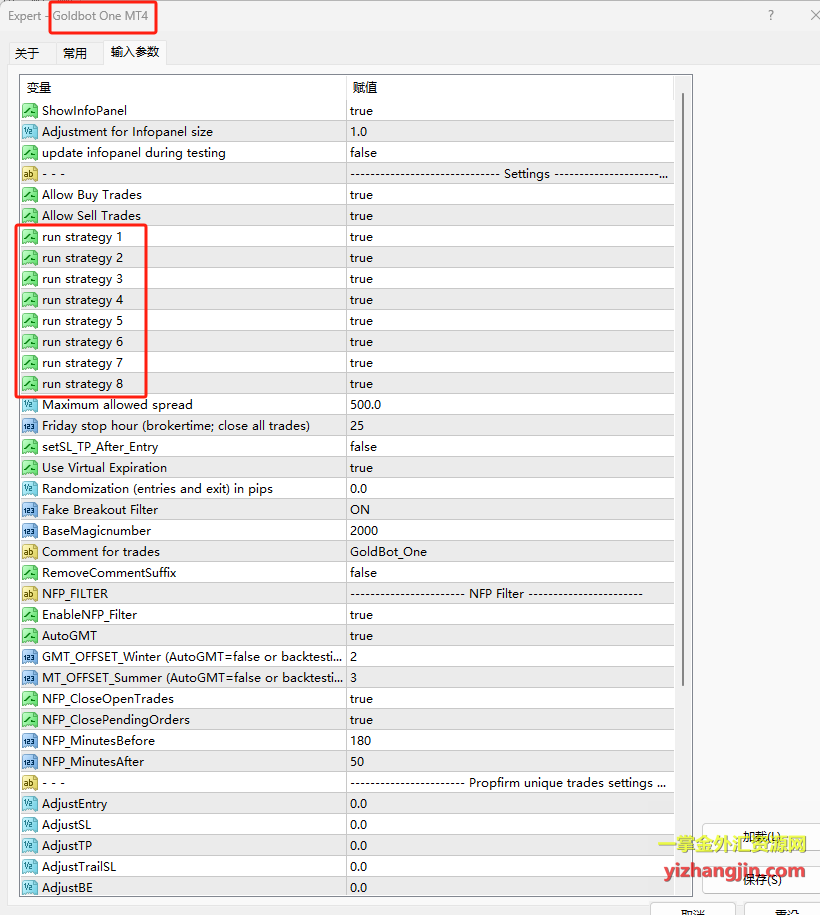Screen dimensions: 820x915
Task: Click the Allow Buy Trades value cell
Action: coord(510,194)
